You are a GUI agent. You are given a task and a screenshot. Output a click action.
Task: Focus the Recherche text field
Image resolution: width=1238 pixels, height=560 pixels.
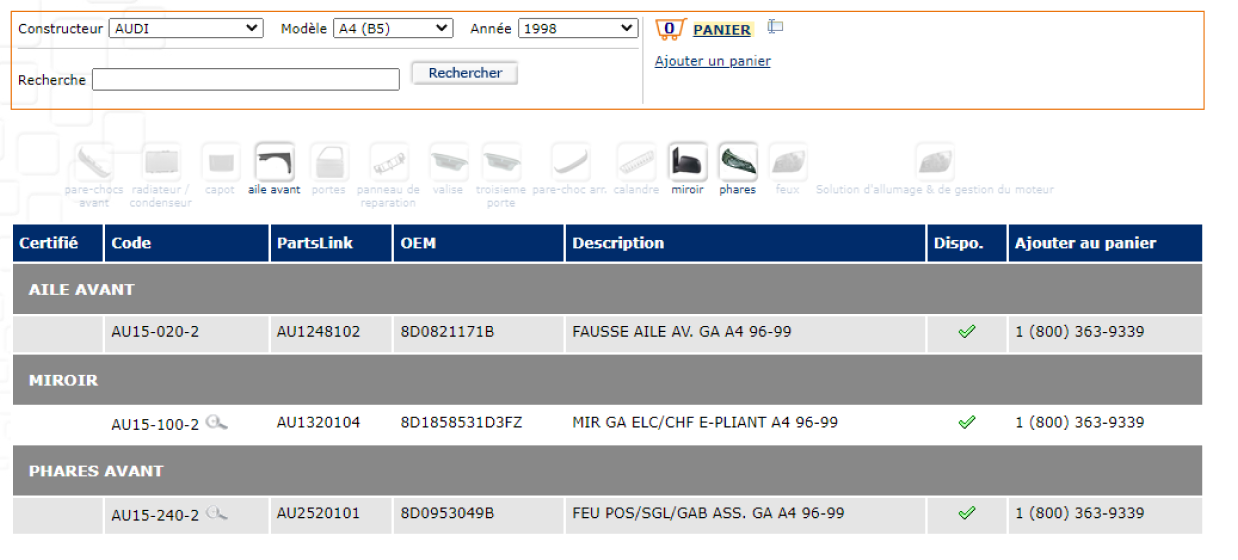click(246, 80)
